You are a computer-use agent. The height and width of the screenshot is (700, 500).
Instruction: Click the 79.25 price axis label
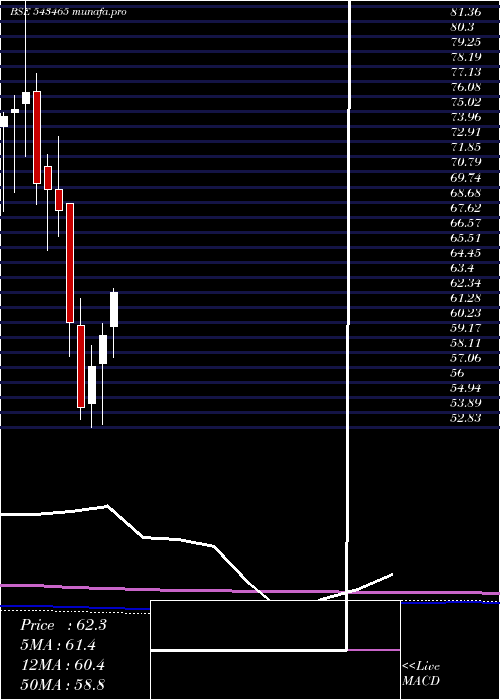click(465, 42)
